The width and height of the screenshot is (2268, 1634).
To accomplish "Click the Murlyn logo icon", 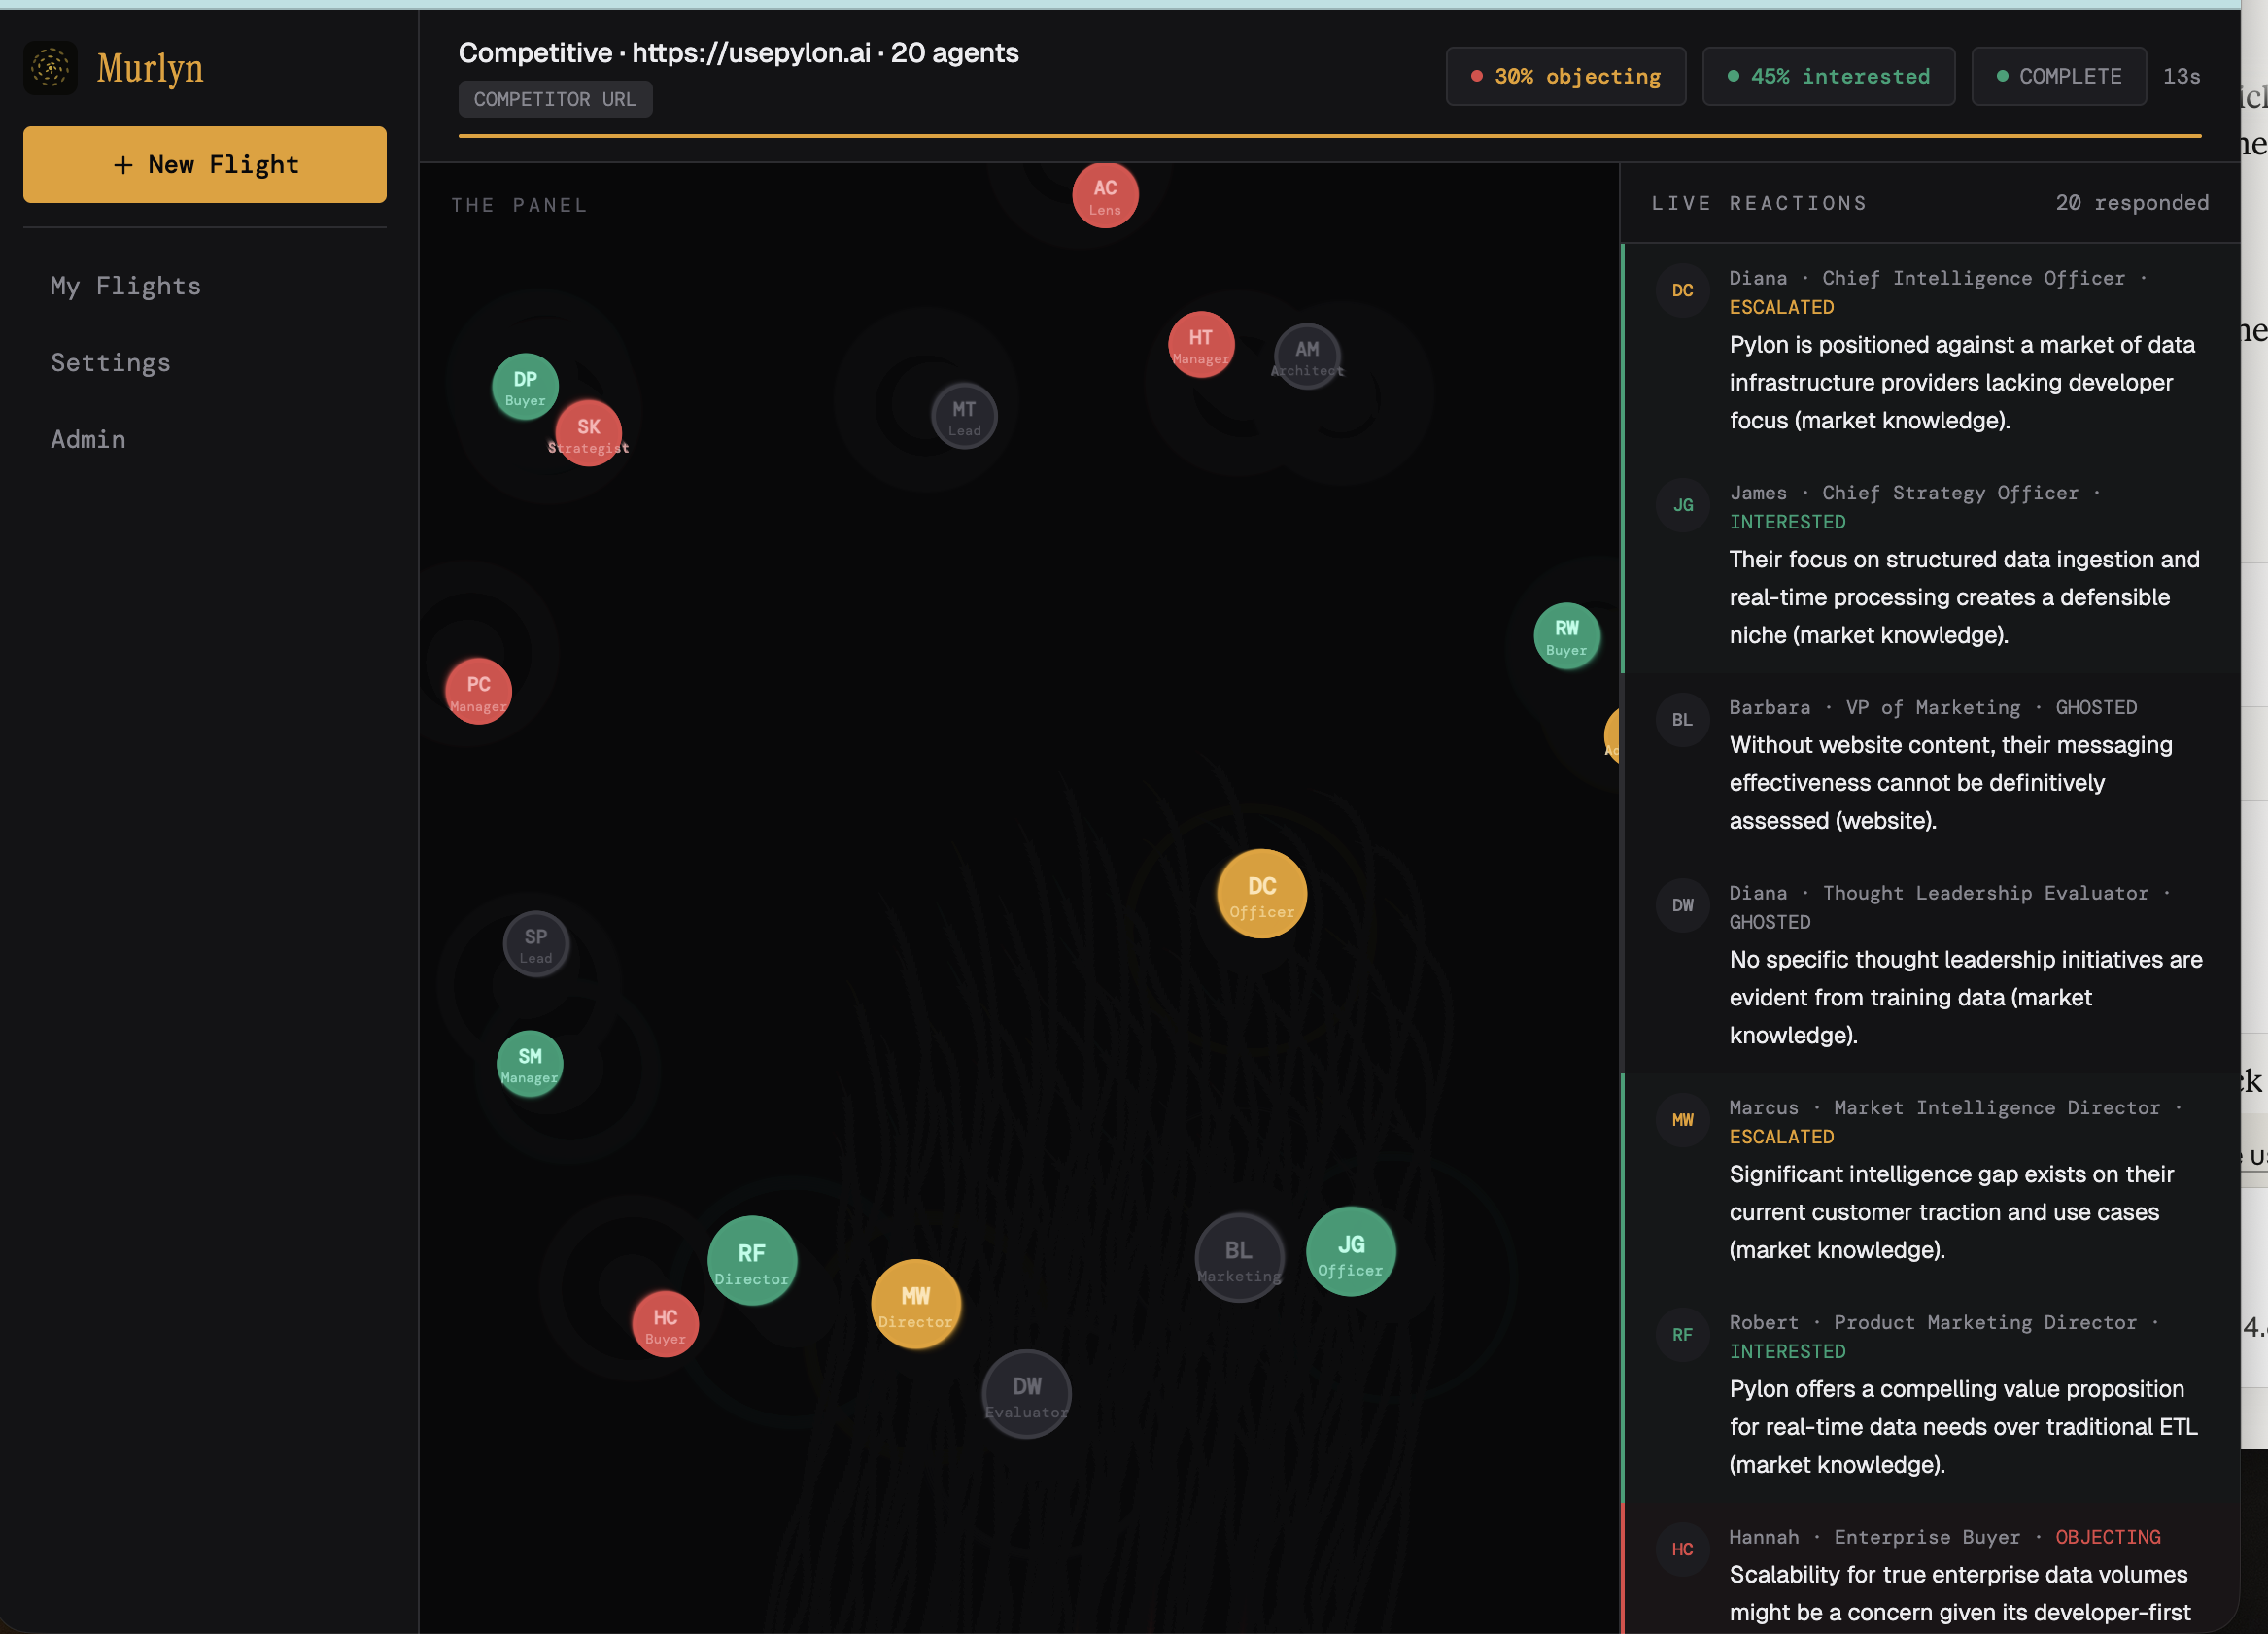I will click(51, 68).
